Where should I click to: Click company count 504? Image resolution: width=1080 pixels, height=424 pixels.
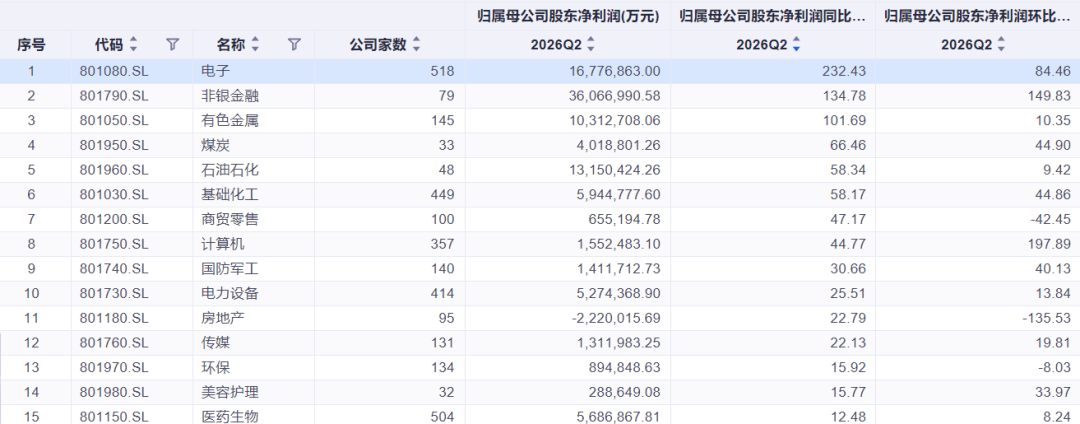(x=443, y=418)
